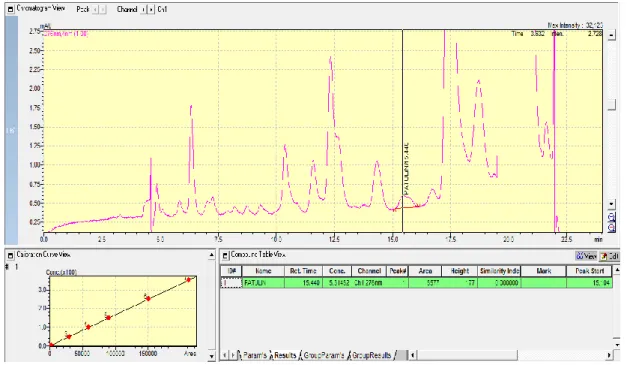627x365 pixels.
Task: Click the Height column header
Action: 460,271
